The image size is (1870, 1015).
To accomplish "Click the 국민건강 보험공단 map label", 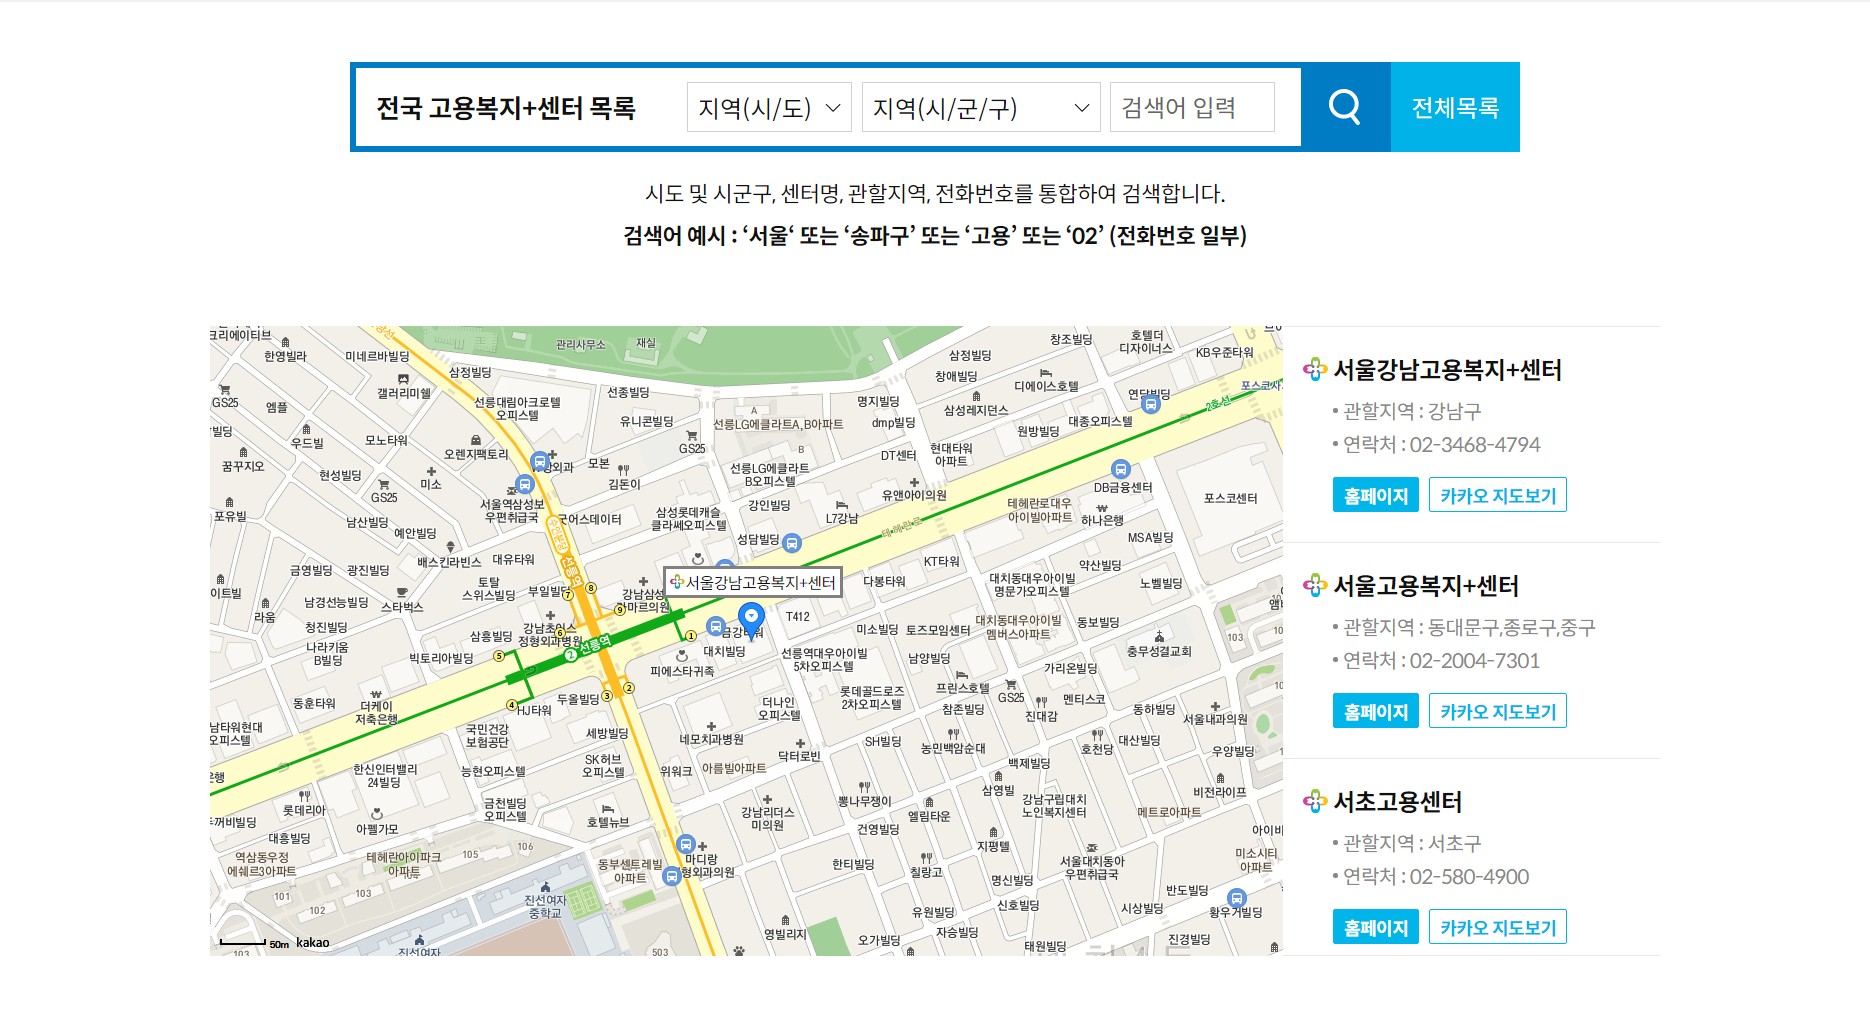I will pos(487,736).
